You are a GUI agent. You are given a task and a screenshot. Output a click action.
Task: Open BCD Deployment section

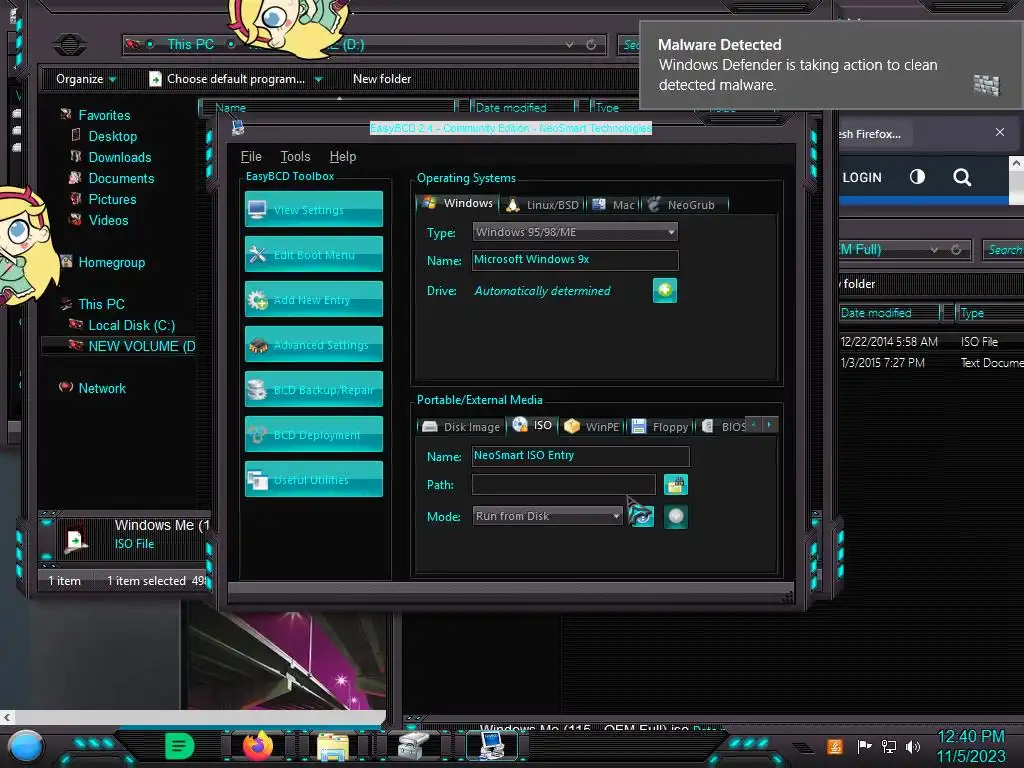[313, 435]
